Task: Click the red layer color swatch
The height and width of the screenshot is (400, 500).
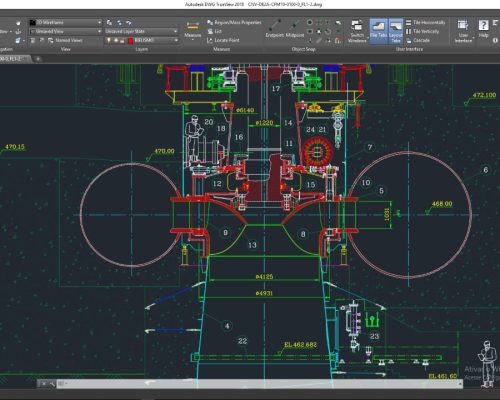Action: pyautogui.click(x=130, y=40)
